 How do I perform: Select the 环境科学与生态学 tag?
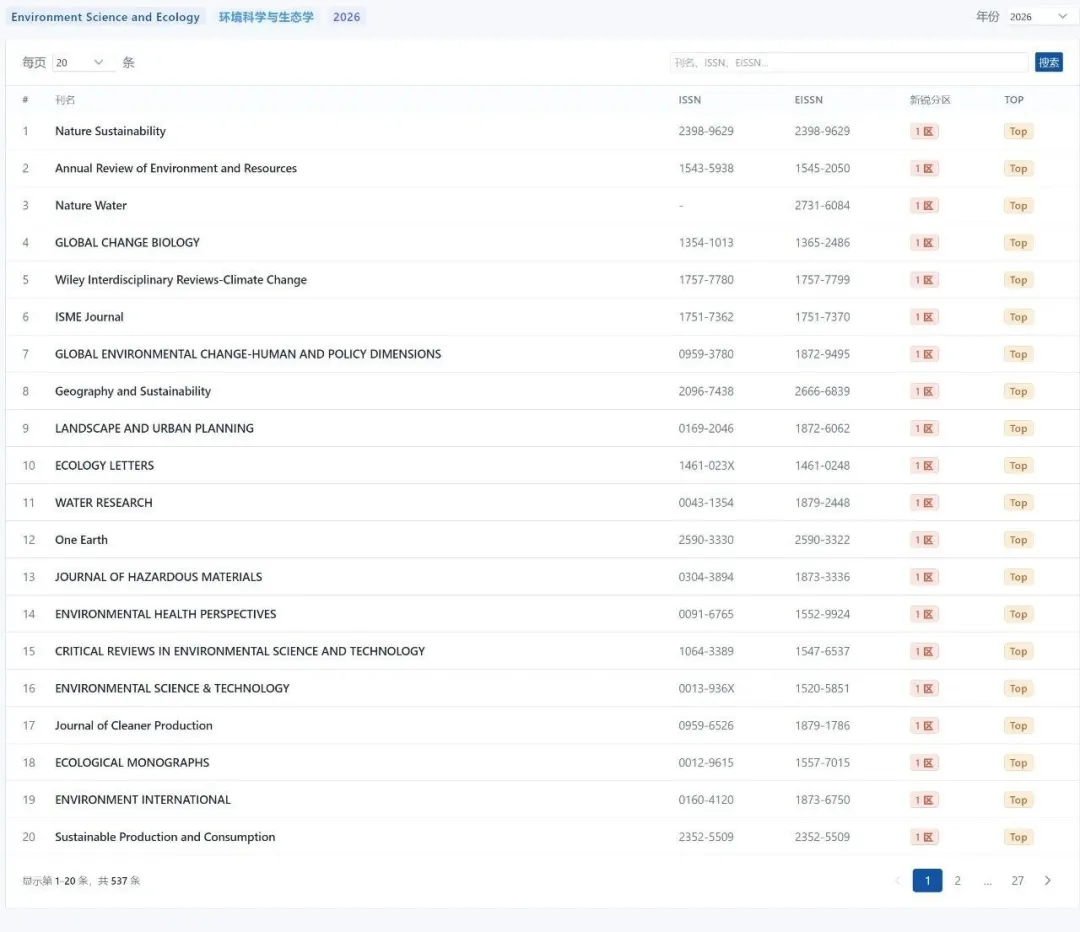click(266, 17)
